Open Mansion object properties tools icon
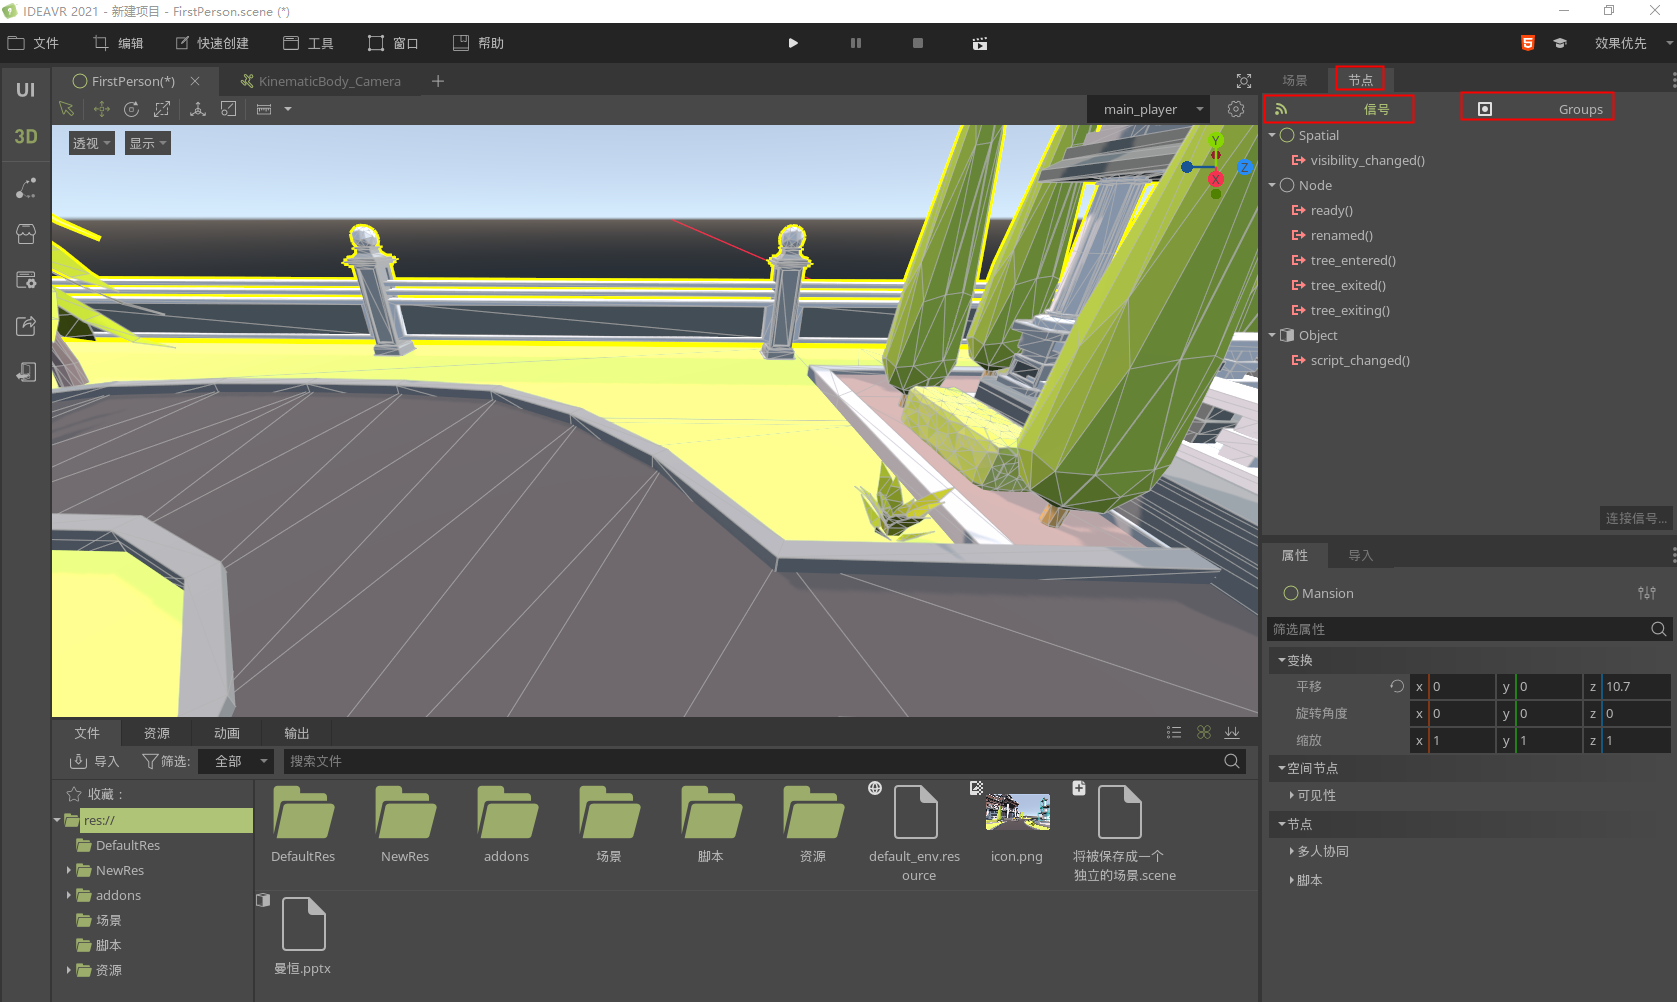Screen dimensions: 1677x1002 point(1647,593)
